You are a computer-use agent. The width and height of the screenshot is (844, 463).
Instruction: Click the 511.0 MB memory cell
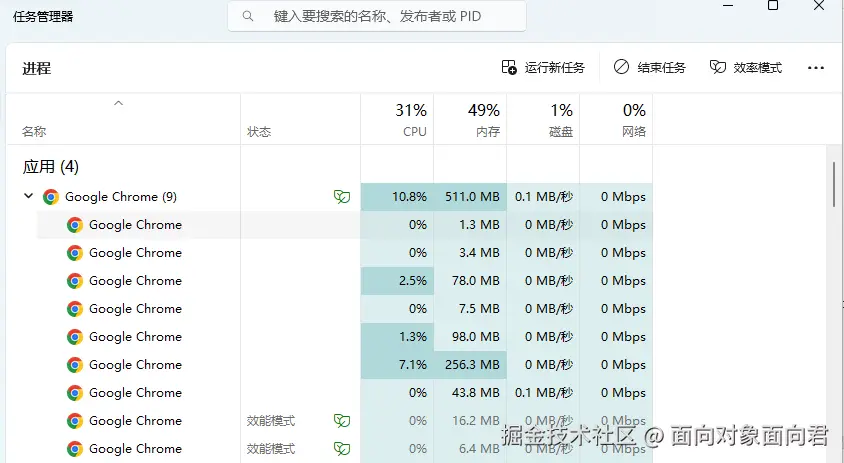click(470, 197)
